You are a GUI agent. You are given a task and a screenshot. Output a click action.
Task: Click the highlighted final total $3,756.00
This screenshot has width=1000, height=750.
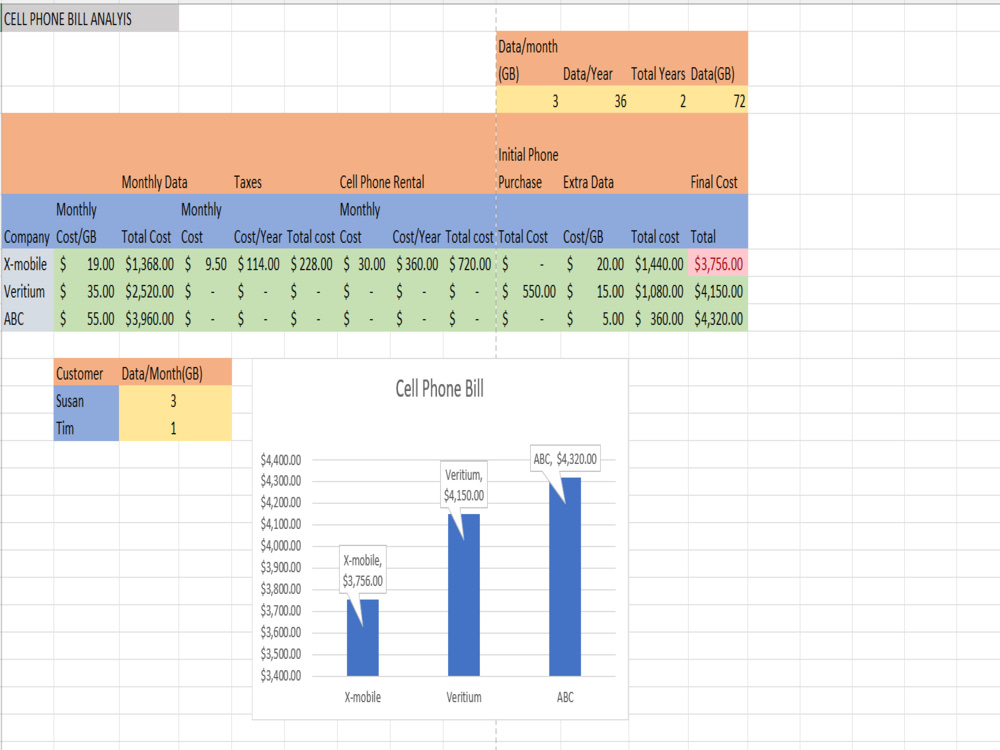tap(718, 263)
